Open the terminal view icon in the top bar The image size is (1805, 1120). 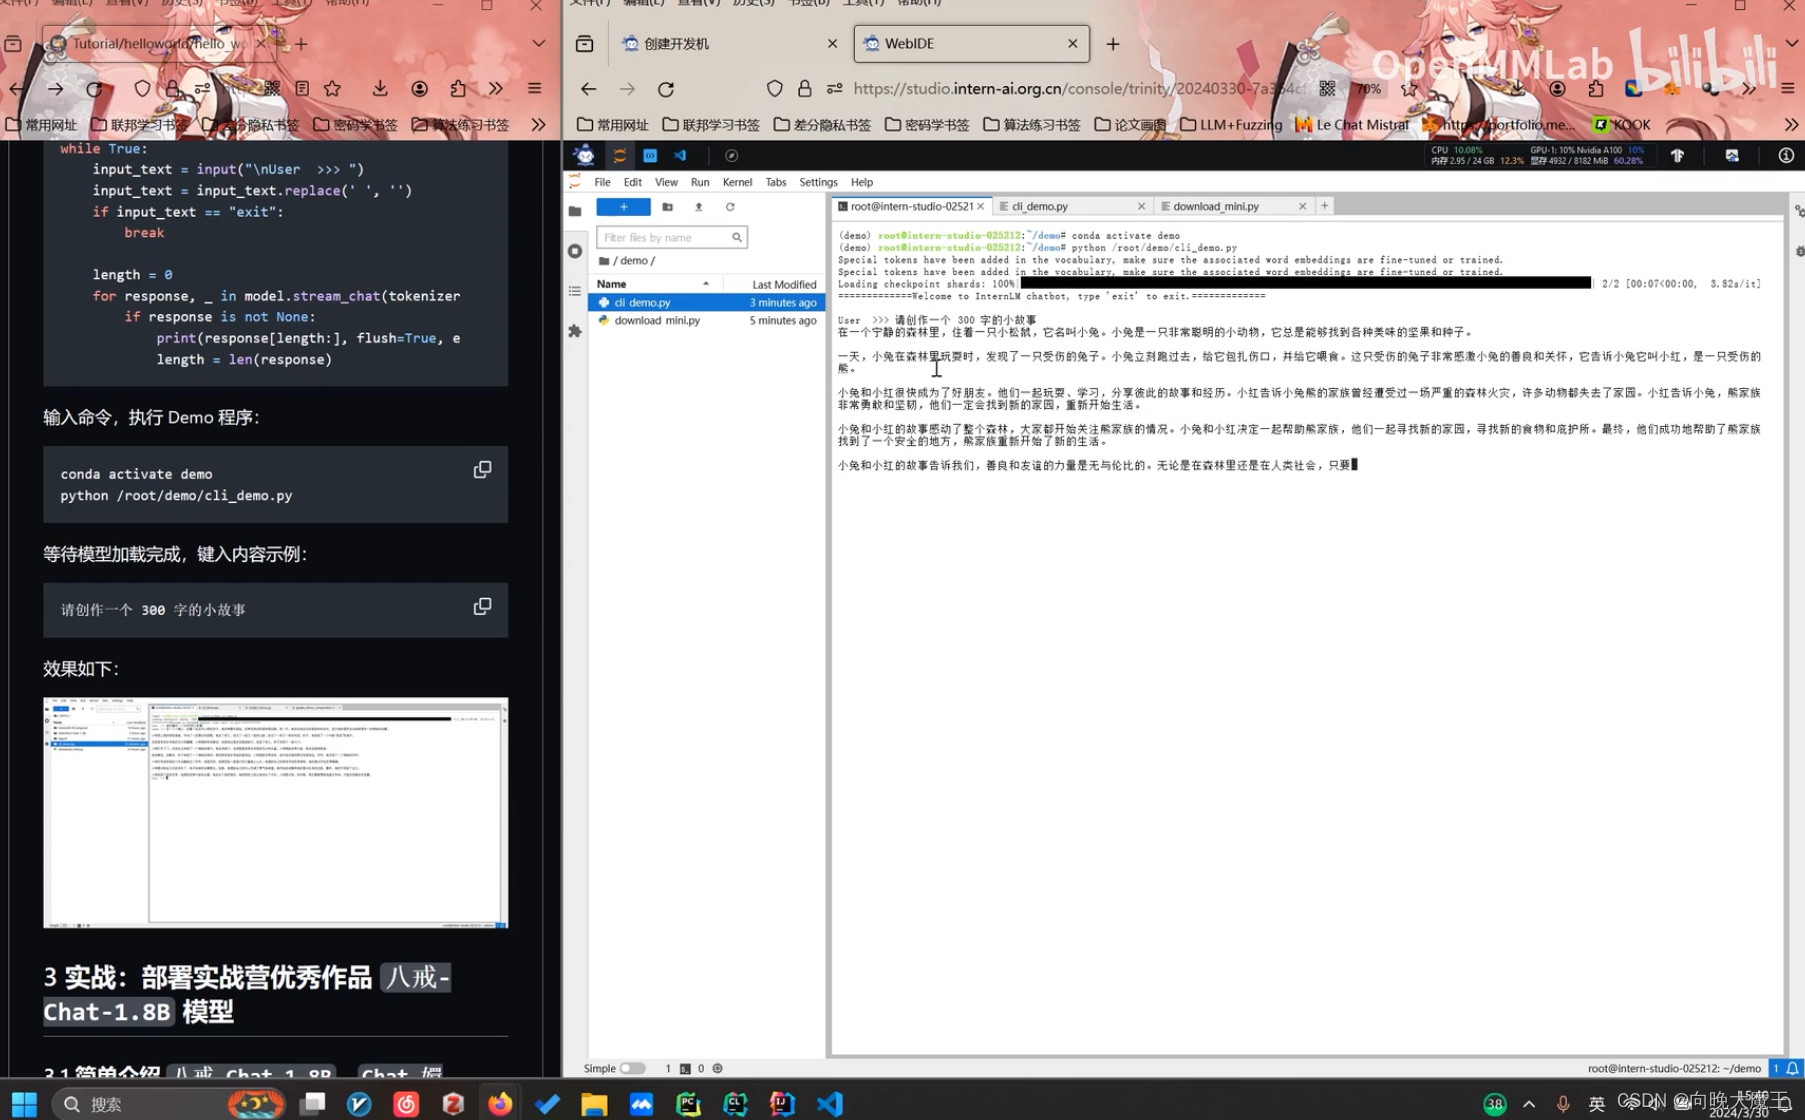650,155
